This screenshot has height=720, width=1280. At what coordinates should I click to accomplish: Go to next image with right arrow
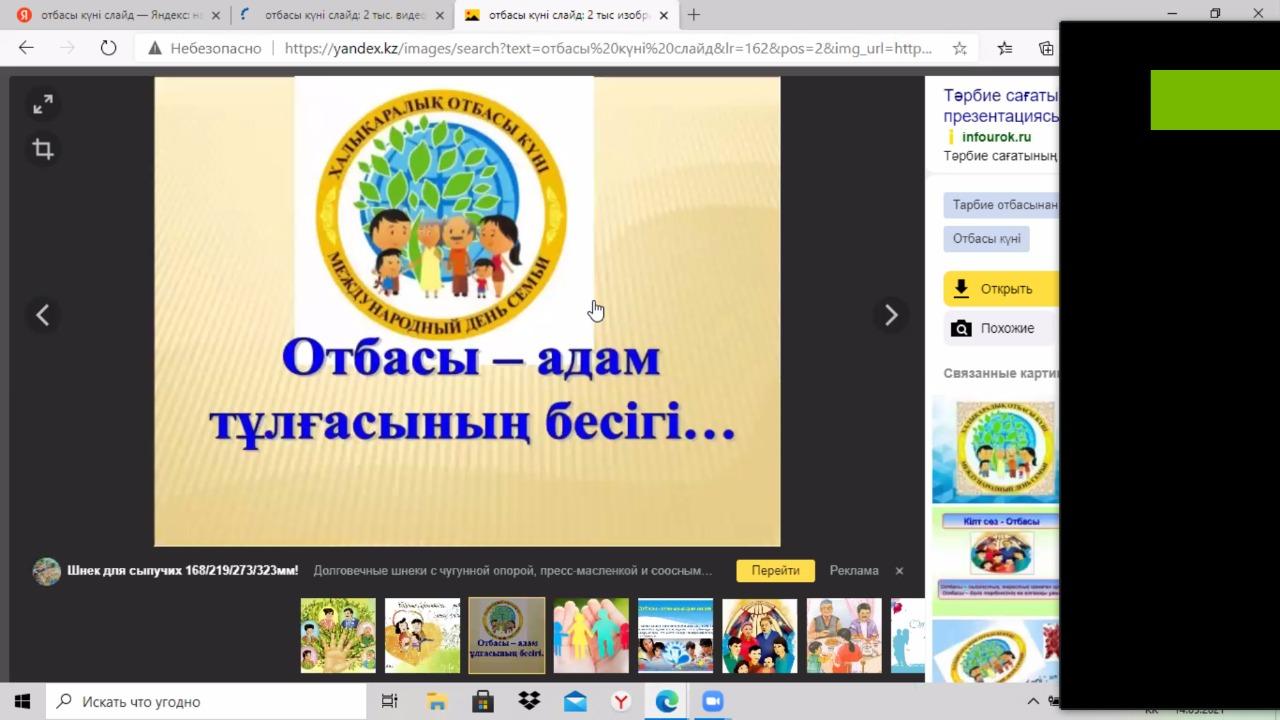click(890, 315)
